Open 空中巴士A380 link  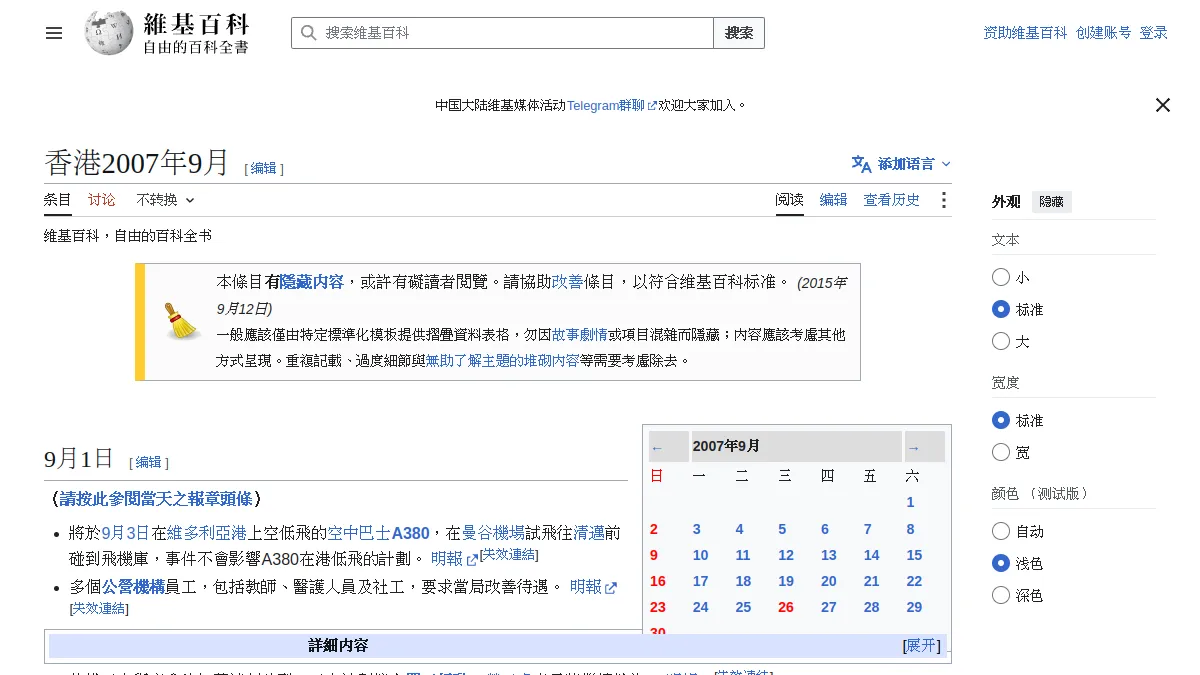[379, 533]
